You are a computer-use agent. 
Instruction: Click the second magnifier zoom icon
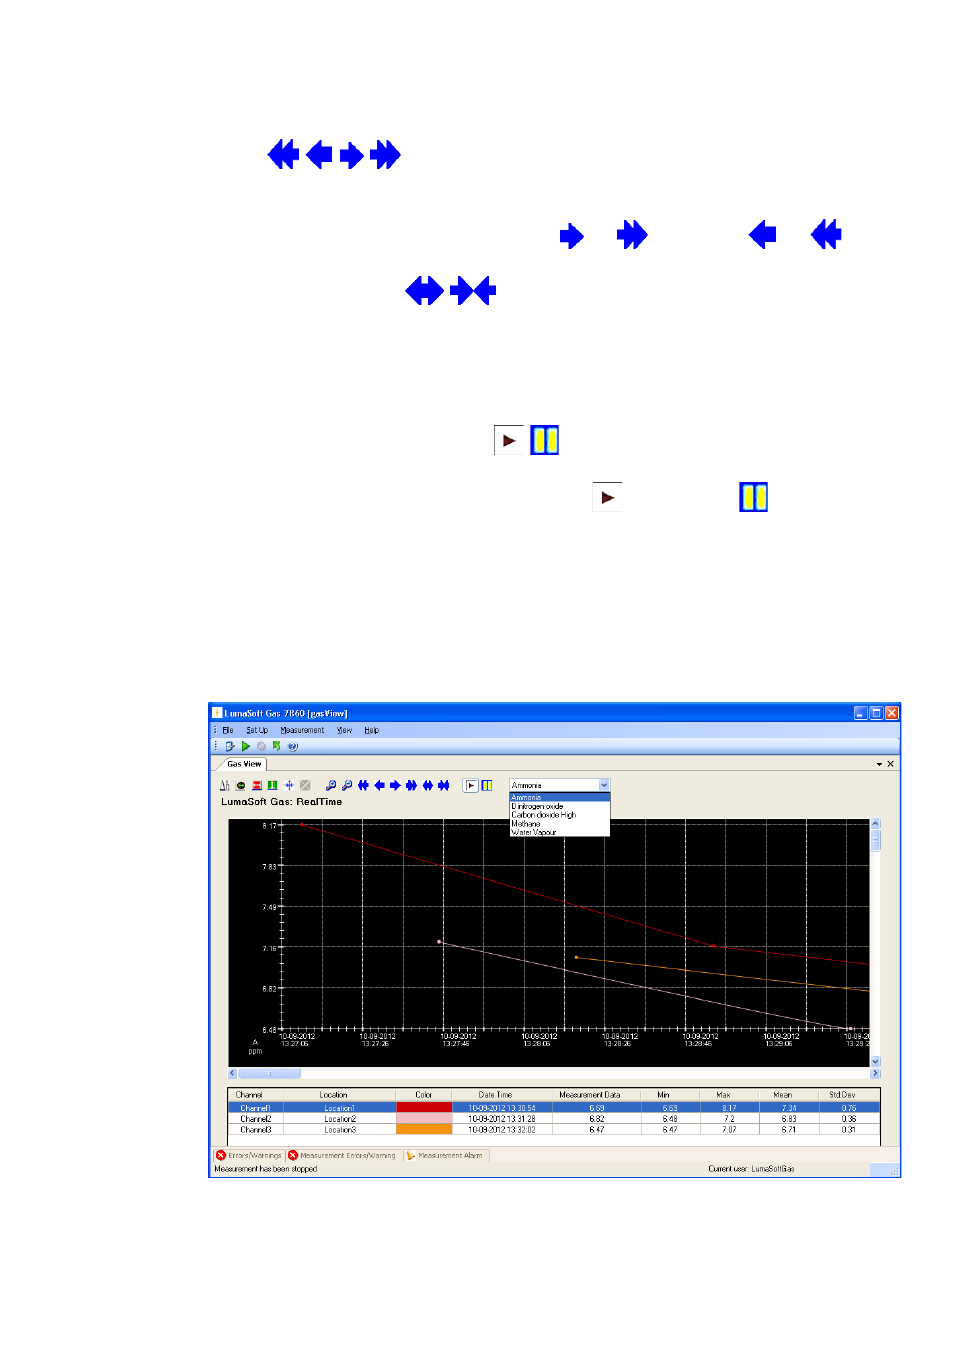347,786
